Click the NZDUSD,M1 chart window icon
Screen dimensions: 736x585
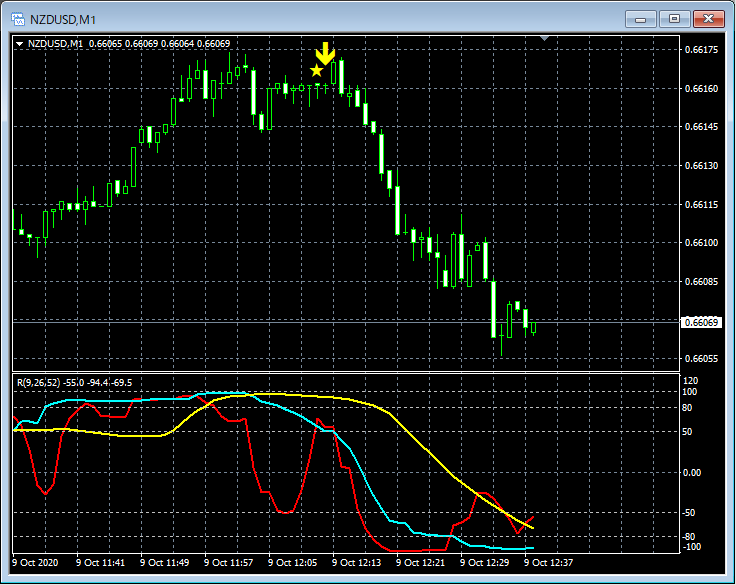18,20
